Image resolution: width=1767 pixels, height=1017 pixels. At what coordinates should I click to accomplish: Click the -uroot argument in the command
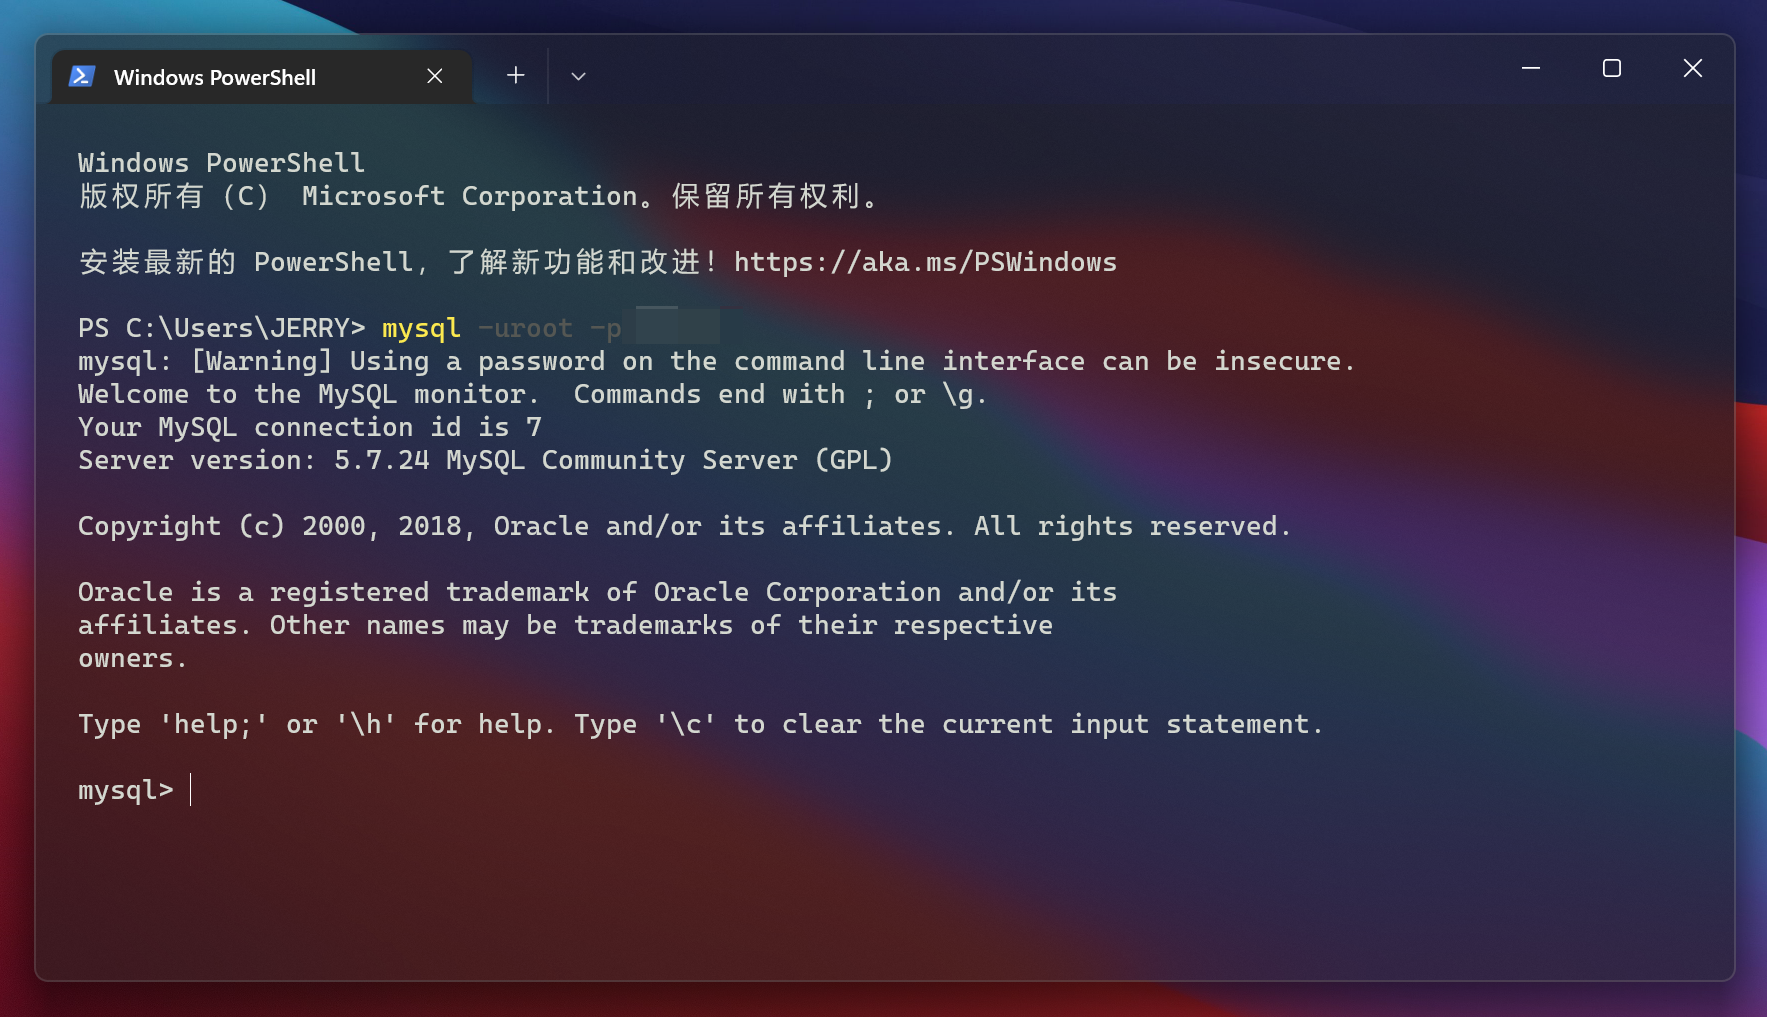[525, 328]
